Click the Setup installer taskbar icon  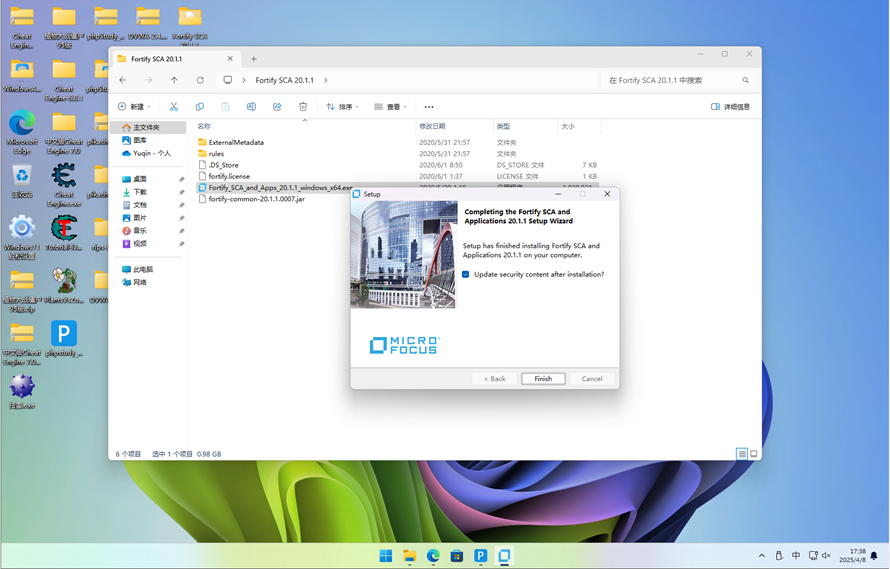504,555
